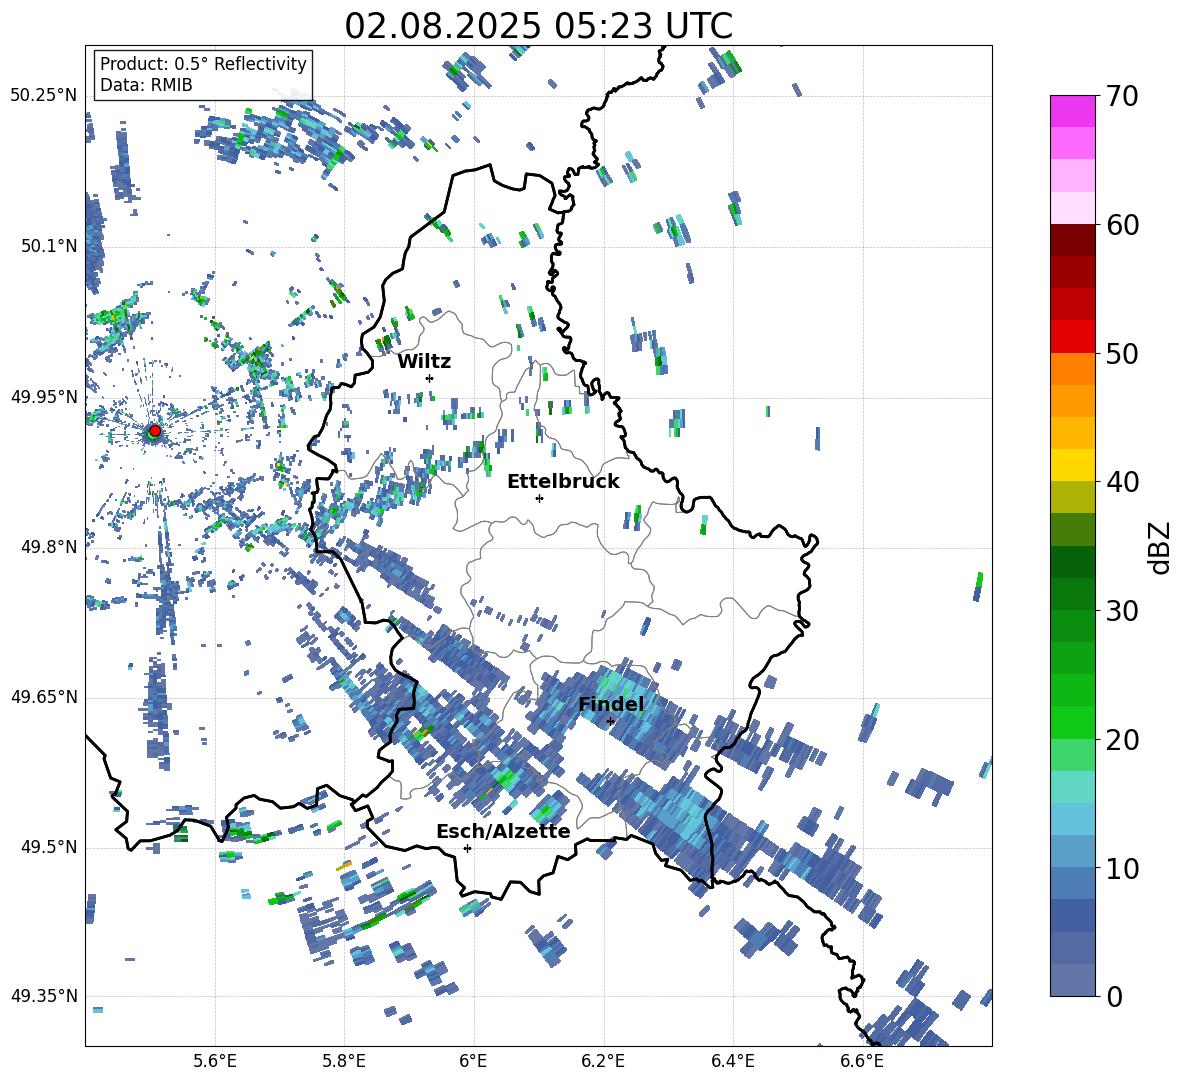Click the colorbar tick label 60
This screenshot has height=1081, width=1184.
(x=1122, y=225)
